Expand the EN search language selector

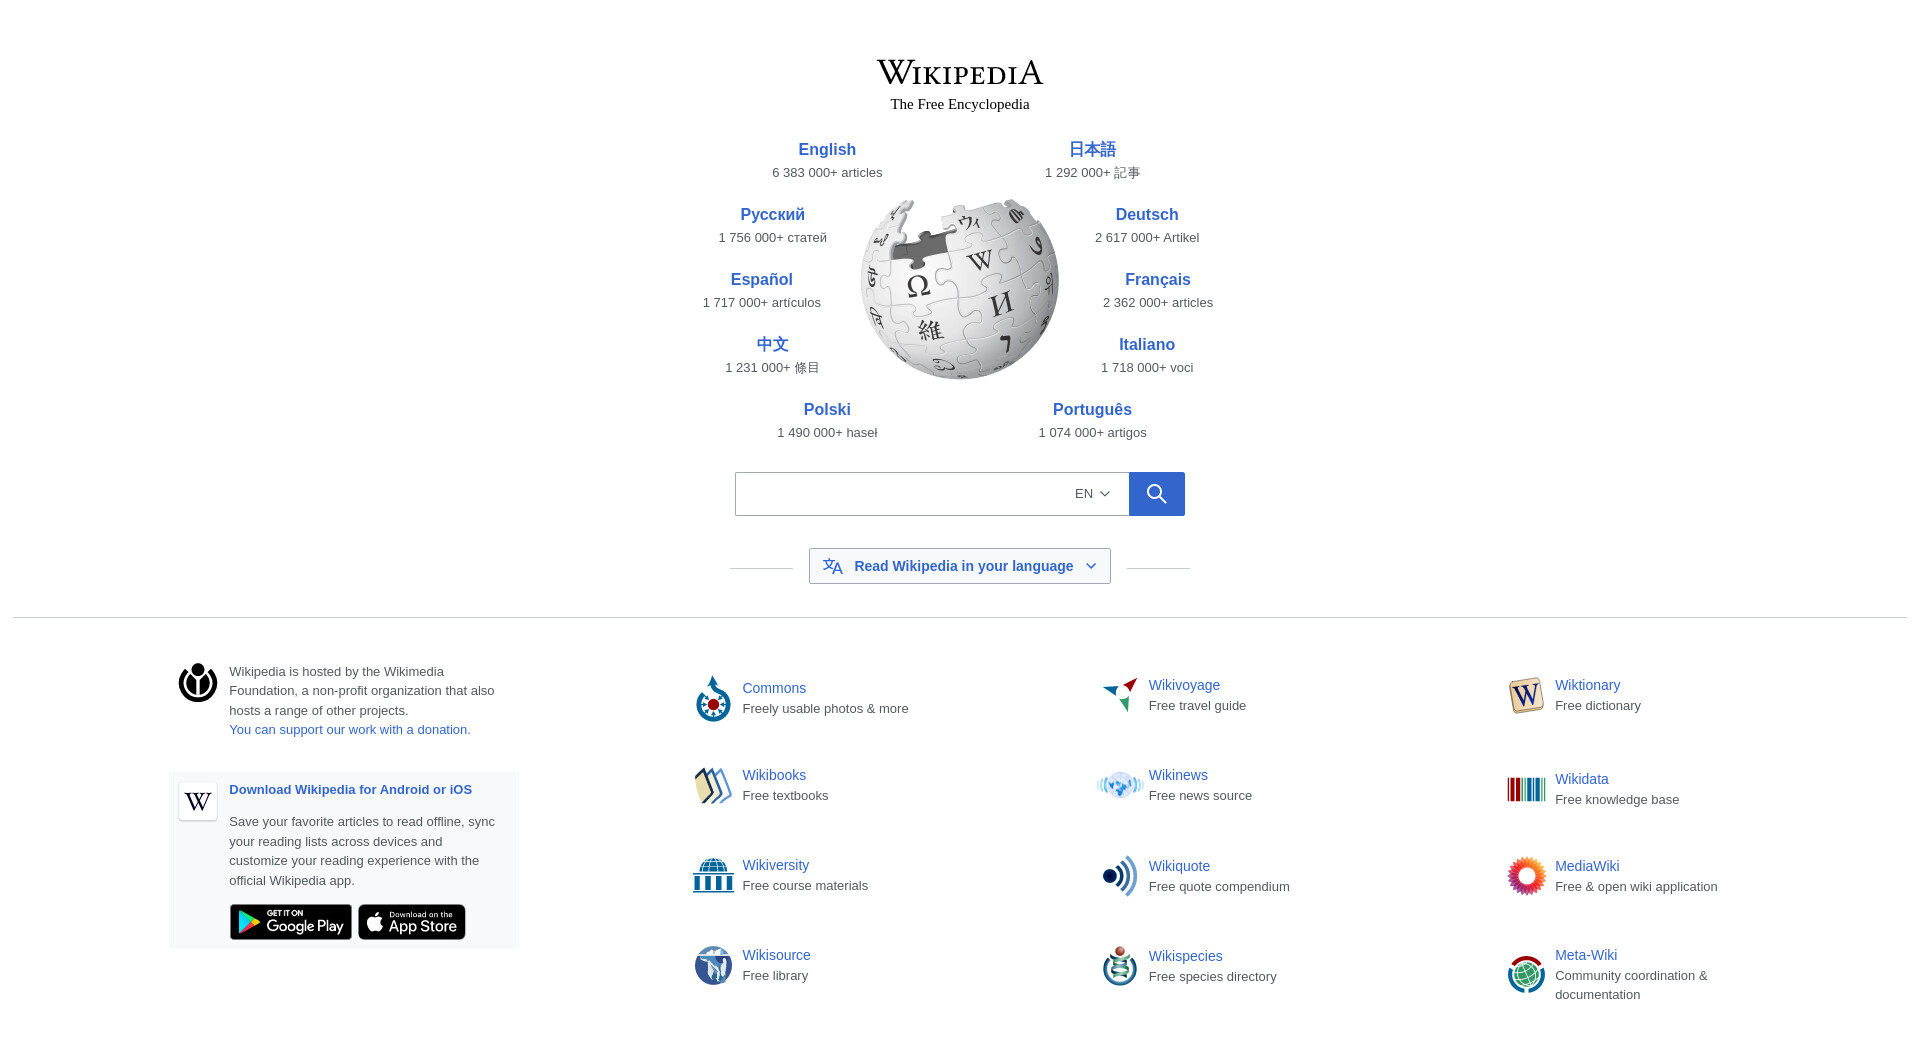click(x=1092, y=494)
